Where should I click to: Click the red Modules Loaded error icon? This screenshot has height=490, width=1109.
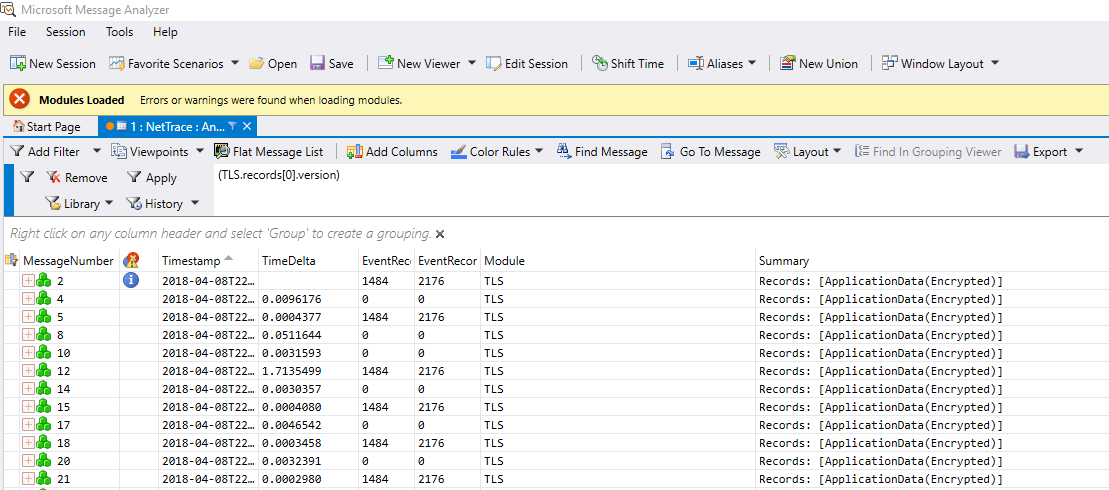[20, 100]
